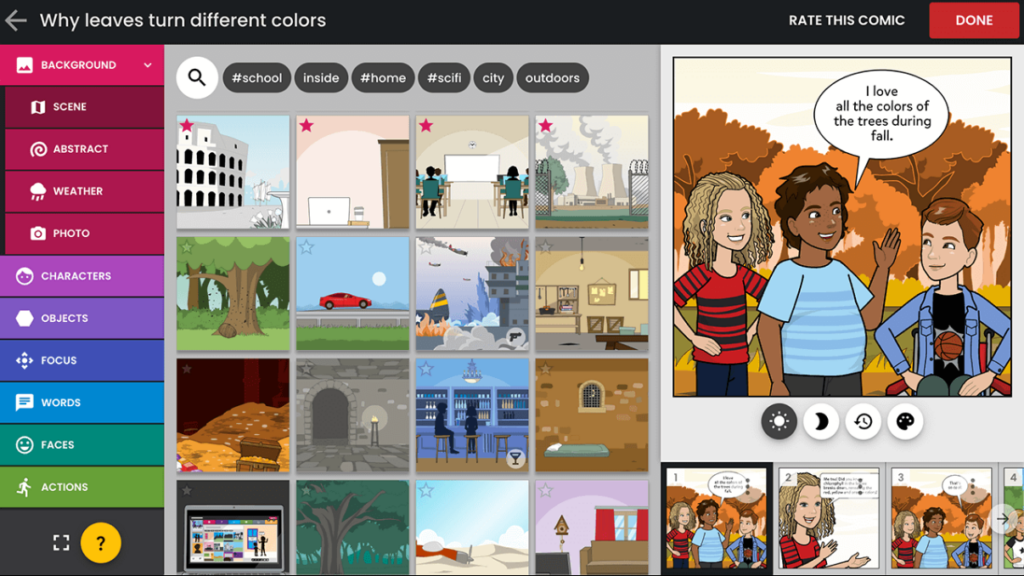Select comic panel 2 thumbnail
1024x576 pixels.
pyautogui.click(x=829, y=519)
